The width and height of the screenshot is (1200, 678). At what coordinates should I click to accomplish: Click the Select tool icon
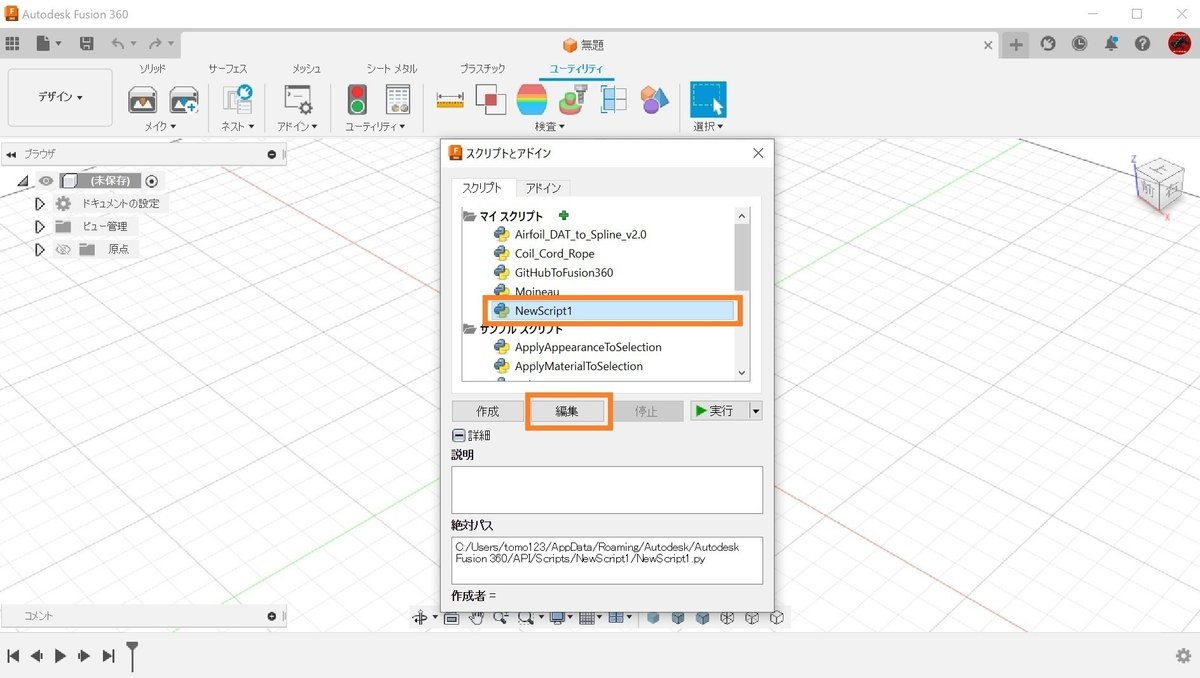coord(708,99)
